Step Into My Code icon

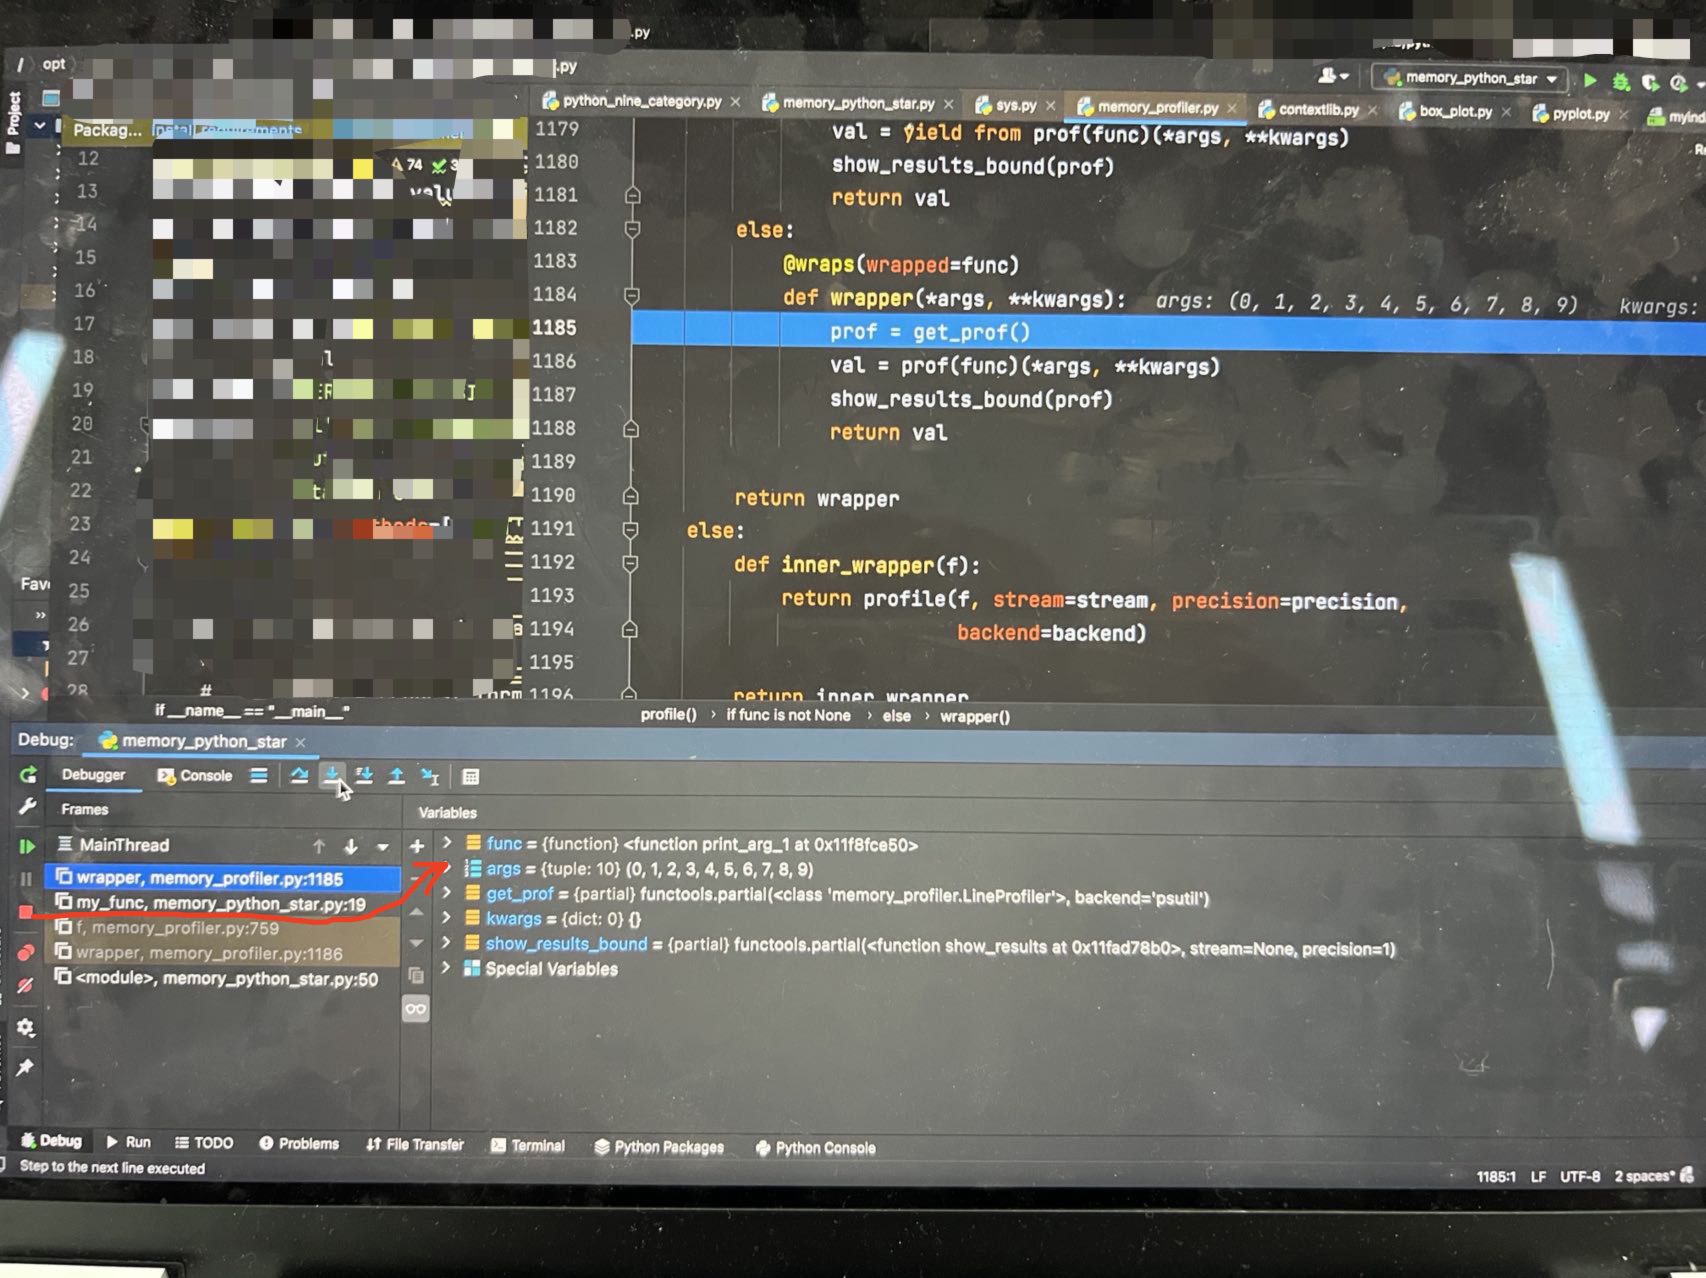(364, 775)
